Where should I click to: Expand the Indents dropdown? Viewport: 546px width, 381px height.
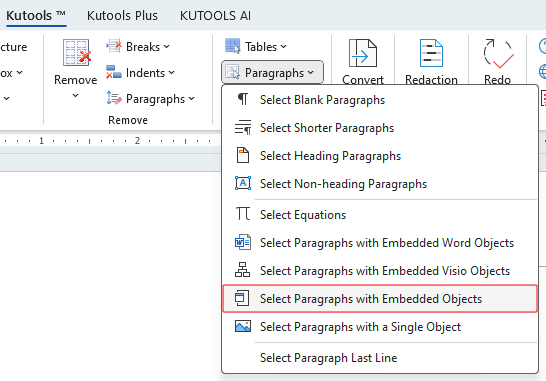(140, 72)
